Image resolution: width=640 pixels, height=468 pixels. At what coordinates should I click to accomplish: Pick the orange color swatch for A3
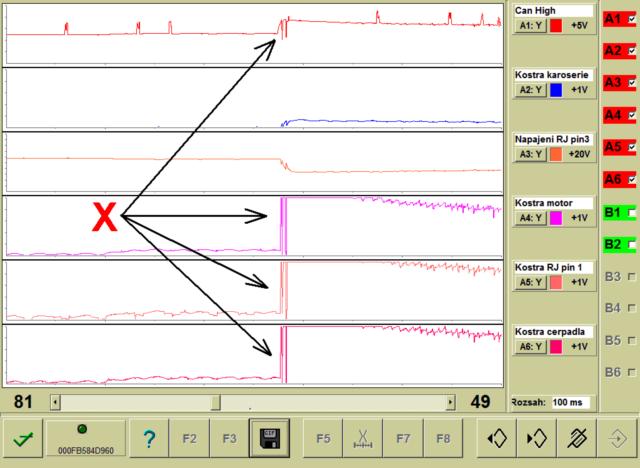point(556,154)
